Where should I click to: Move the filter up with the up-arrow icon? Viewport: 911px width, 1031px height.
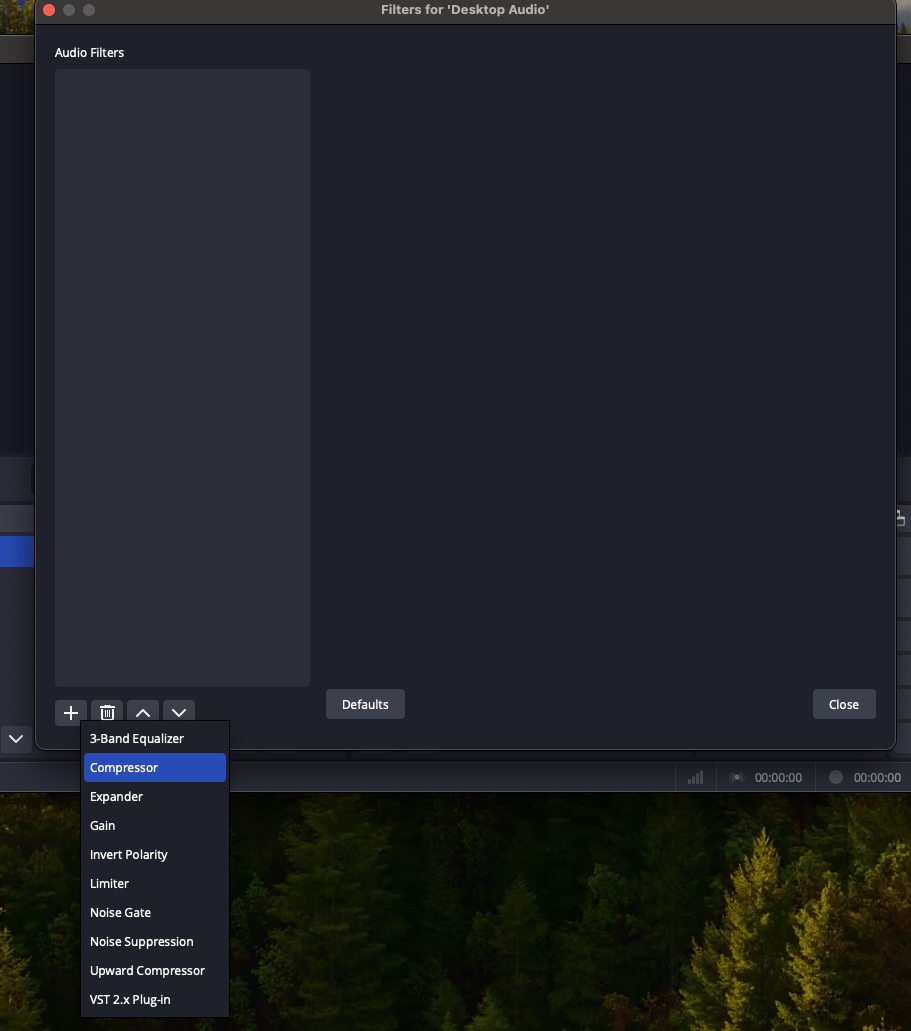tap(142, 712)
